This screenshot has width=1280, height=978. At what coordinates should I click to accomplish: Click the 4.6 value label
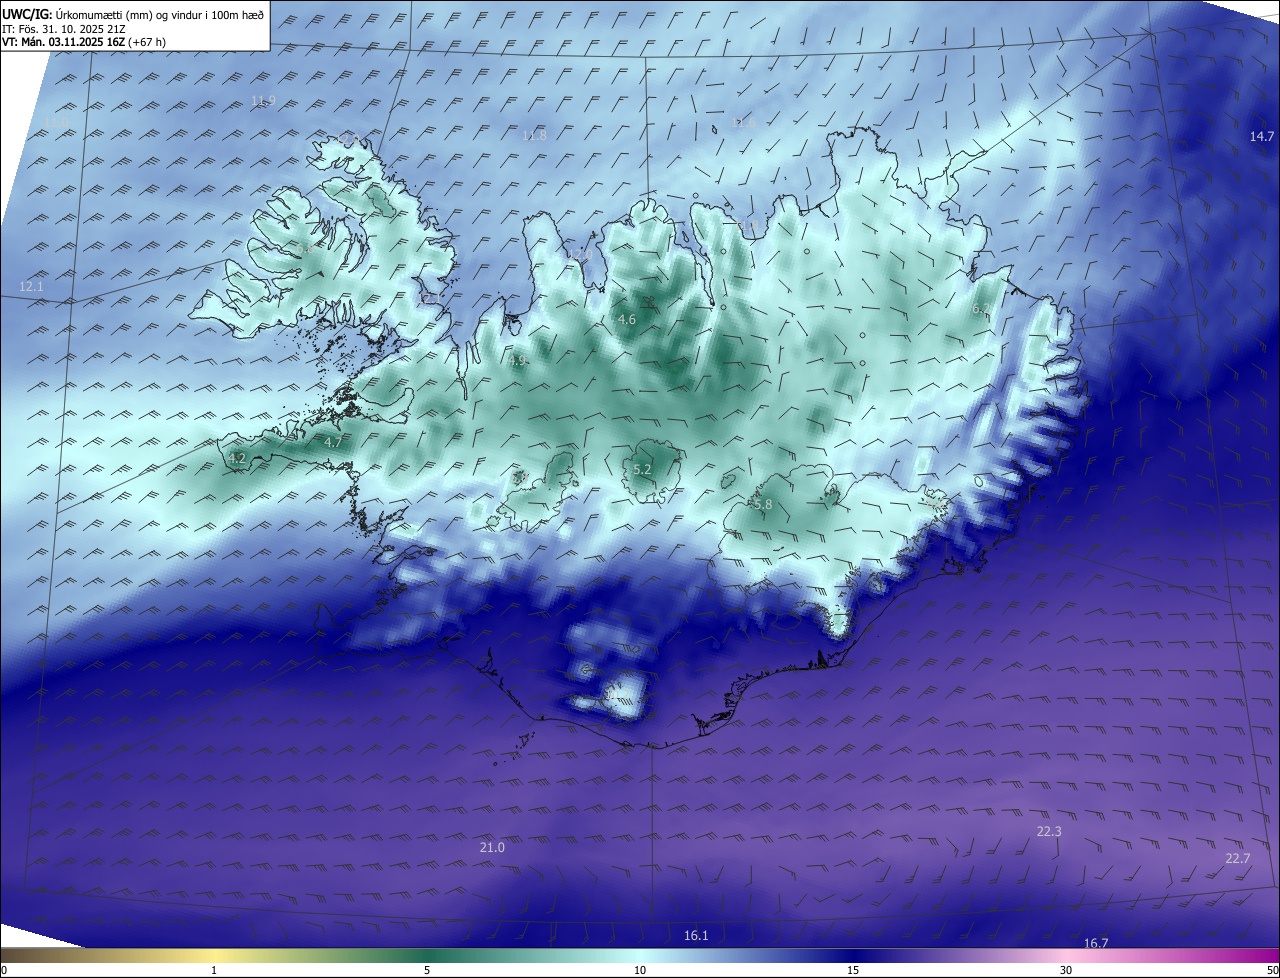click(627, 320)
